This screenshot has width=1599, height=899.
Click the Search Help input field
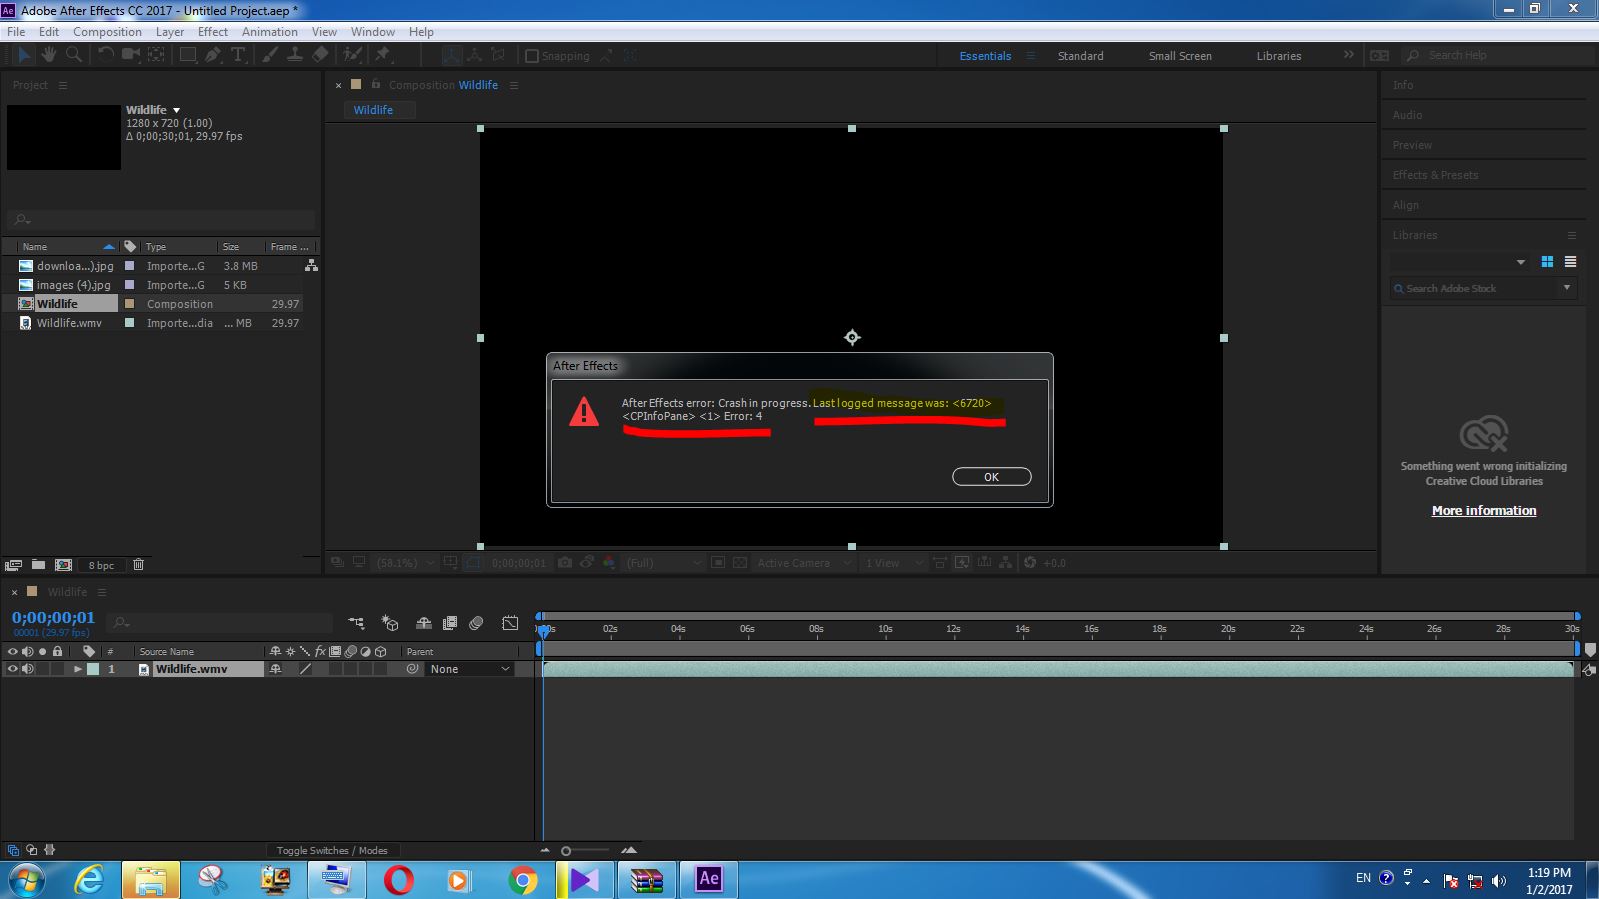click(1500, 55)
